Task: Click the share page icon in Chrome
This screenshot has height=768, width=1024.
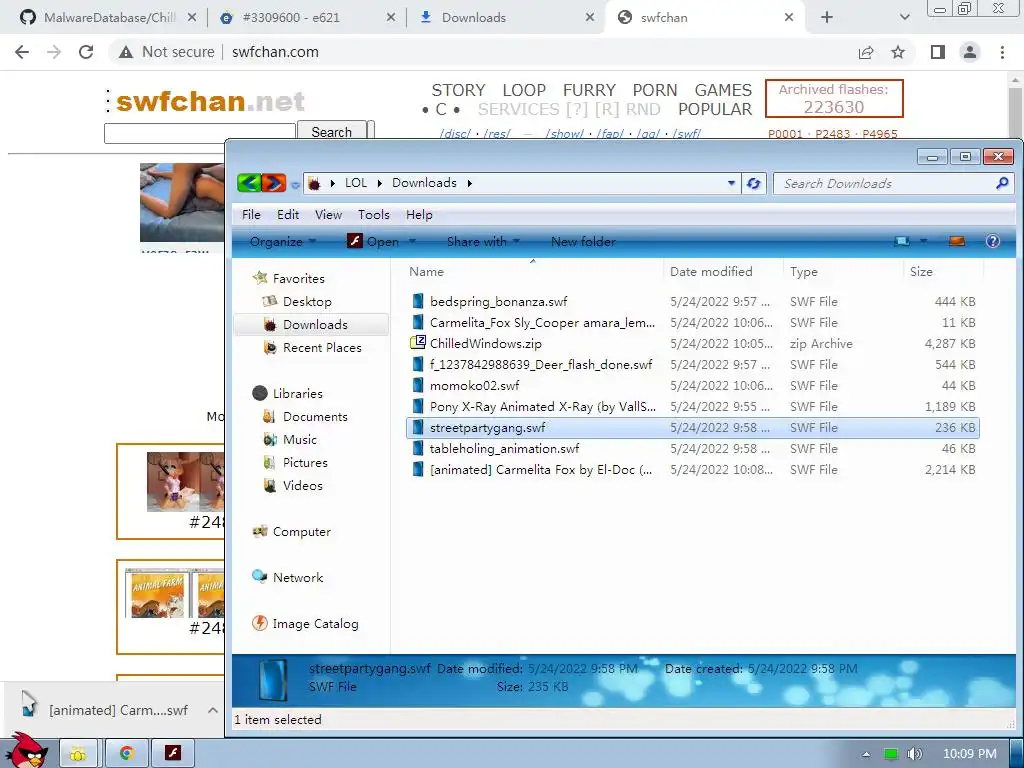Action: (x=866, y=52)
